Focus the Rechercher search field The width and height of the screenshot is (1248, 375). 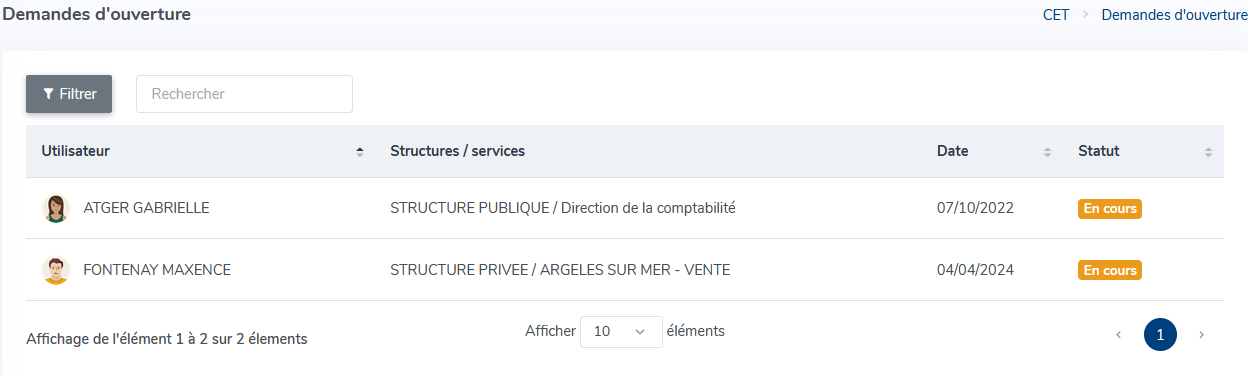click(244, 94)
